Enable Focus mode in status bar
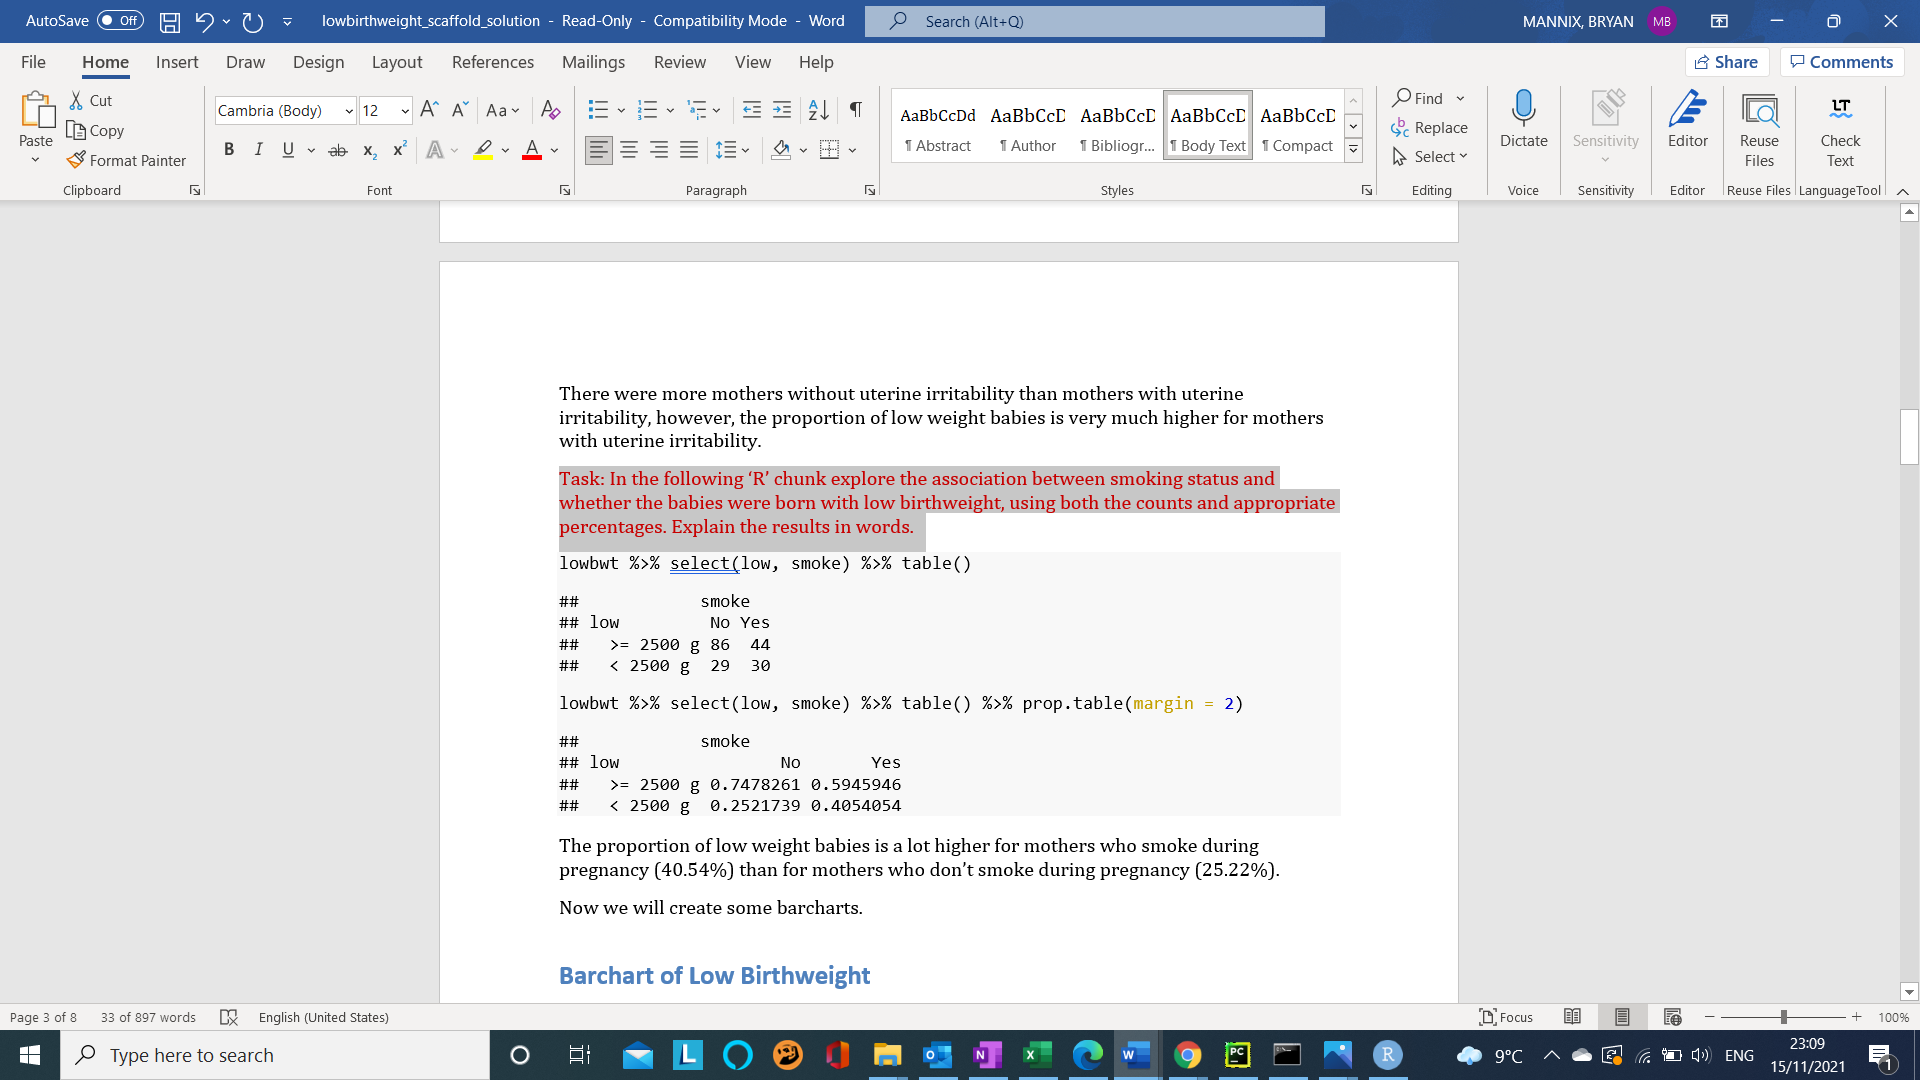Viewport: 1920px width, 1080px height. coord(1505,1017)
